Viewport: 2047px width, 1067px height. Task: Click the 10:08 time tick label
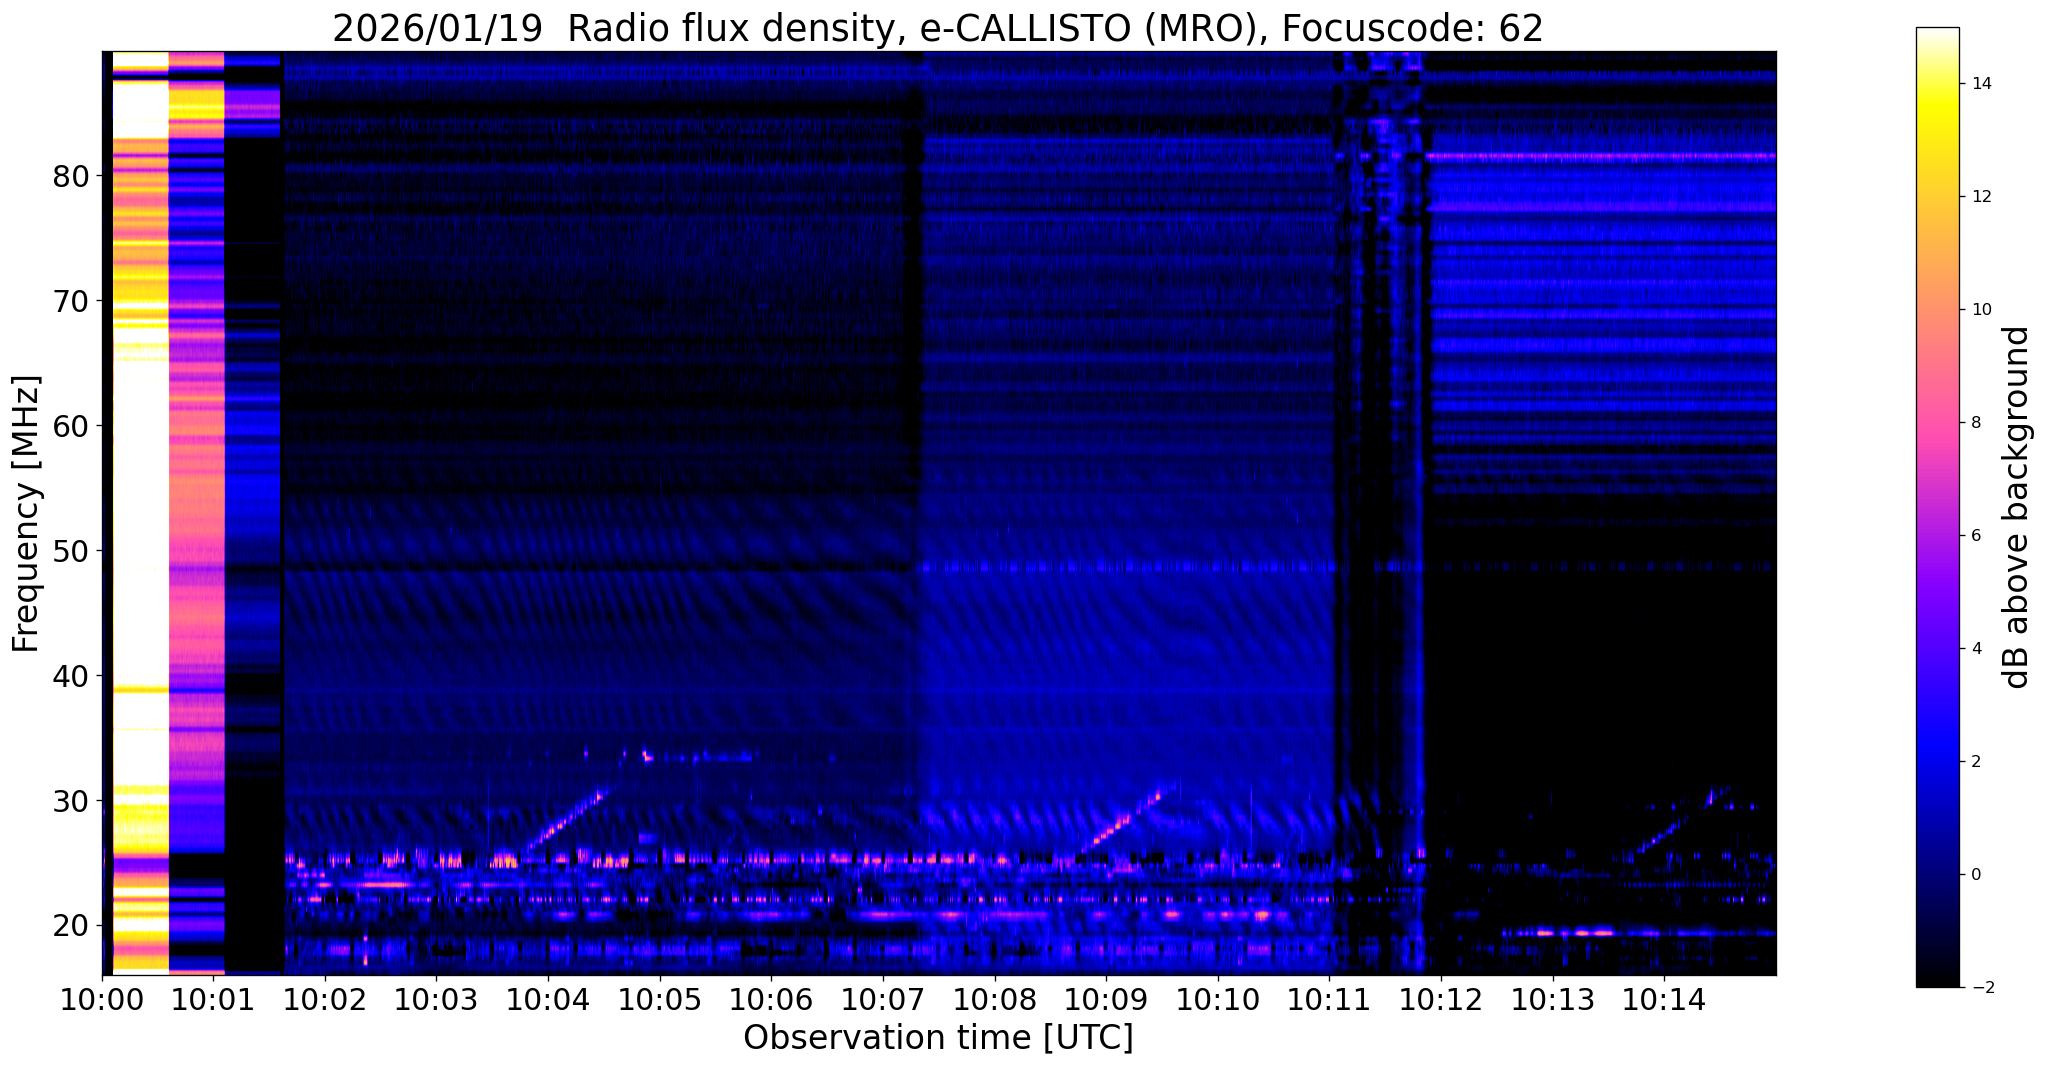click(994, 1000)
